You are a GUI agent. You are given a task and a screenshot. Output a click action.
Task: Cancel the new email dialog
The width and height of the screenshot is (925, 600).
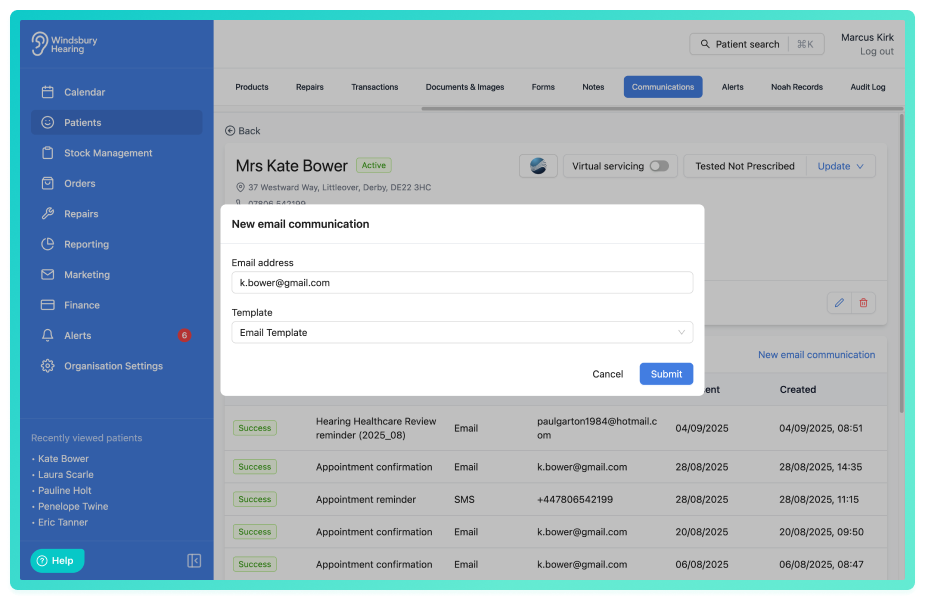click(x=608, y=374)
